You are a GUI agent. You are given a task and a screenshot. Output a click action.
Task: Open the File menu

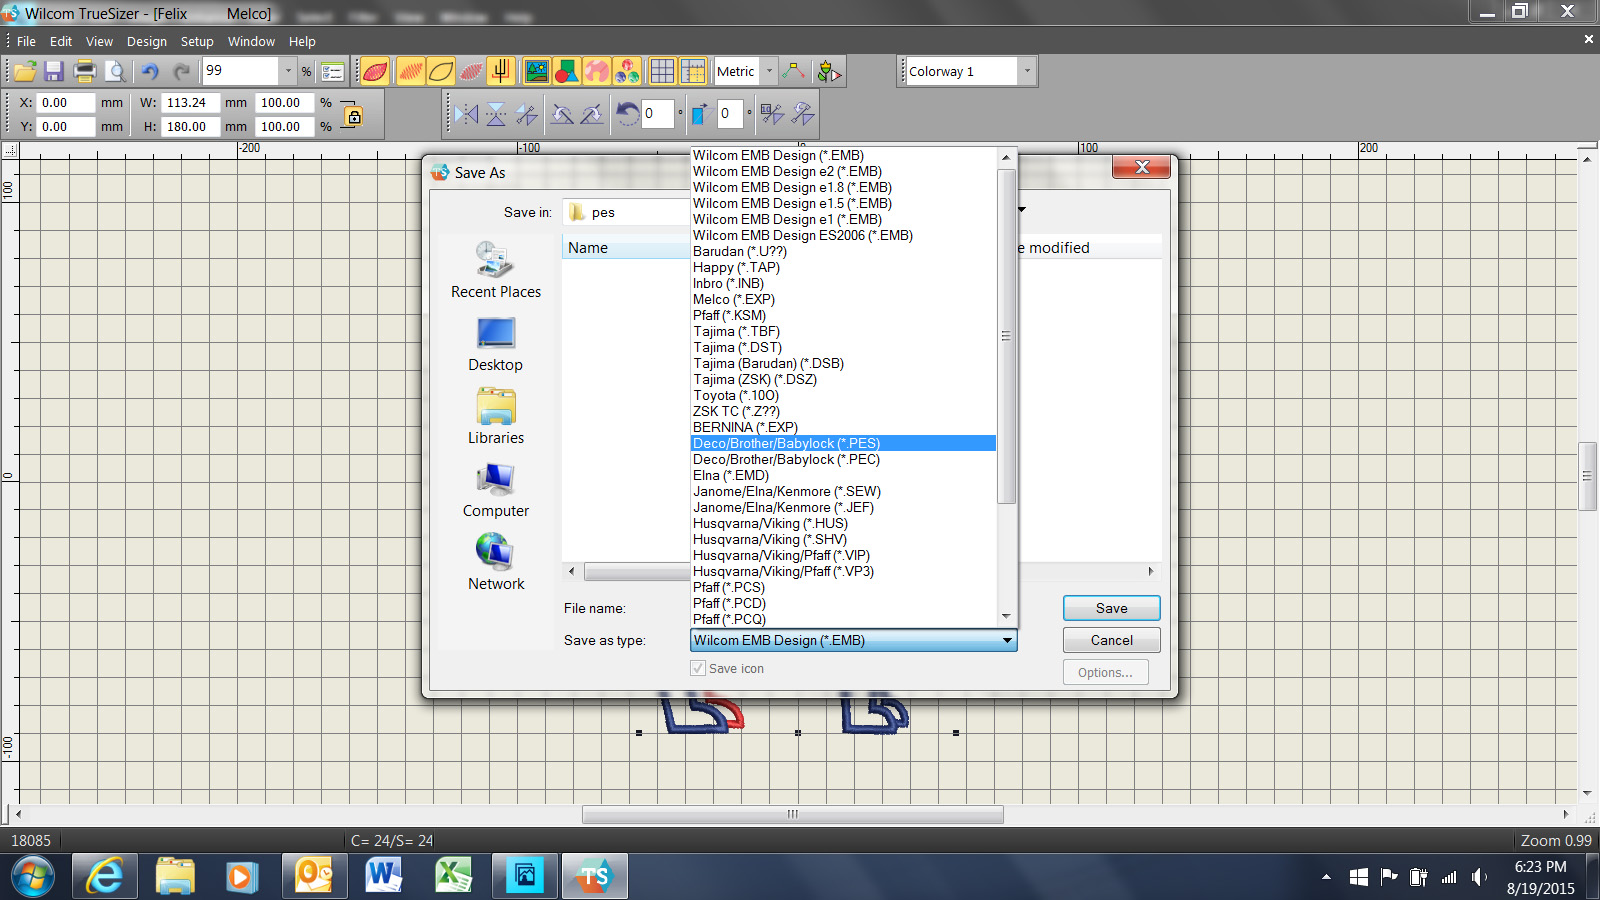point(26,41)
